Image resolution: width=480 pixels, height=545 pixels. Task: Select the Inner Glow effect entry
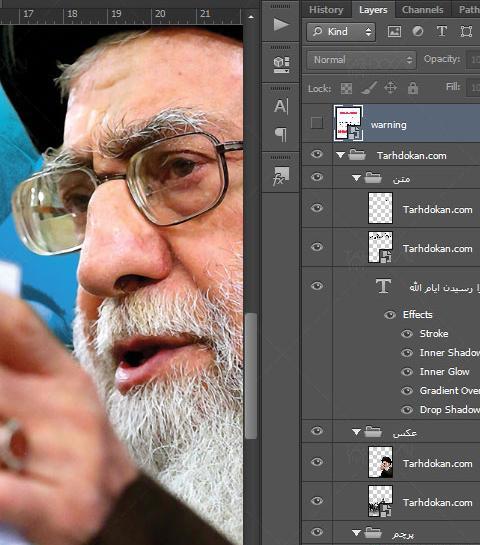click(x=445, y=372)
